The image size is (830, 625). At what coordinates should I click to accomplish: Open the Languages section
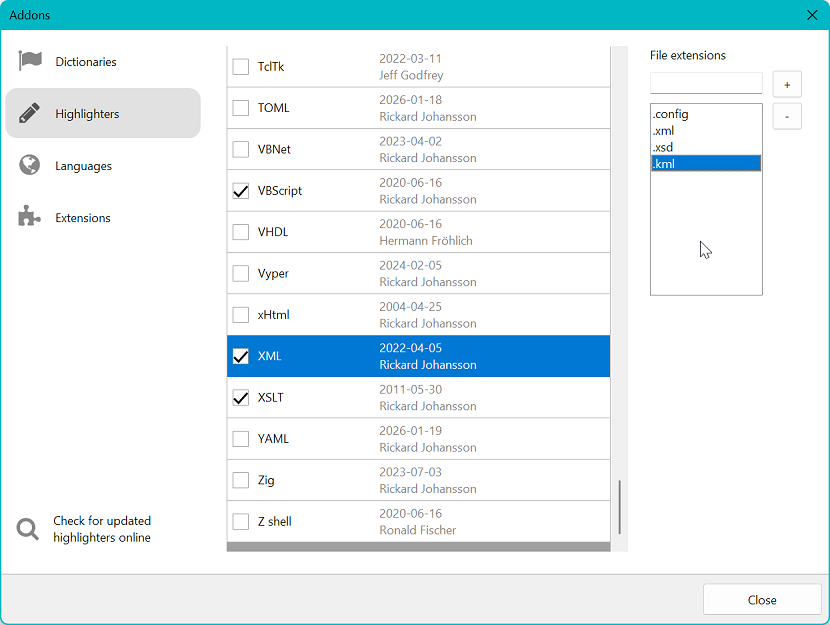click(x=103, y=166)
